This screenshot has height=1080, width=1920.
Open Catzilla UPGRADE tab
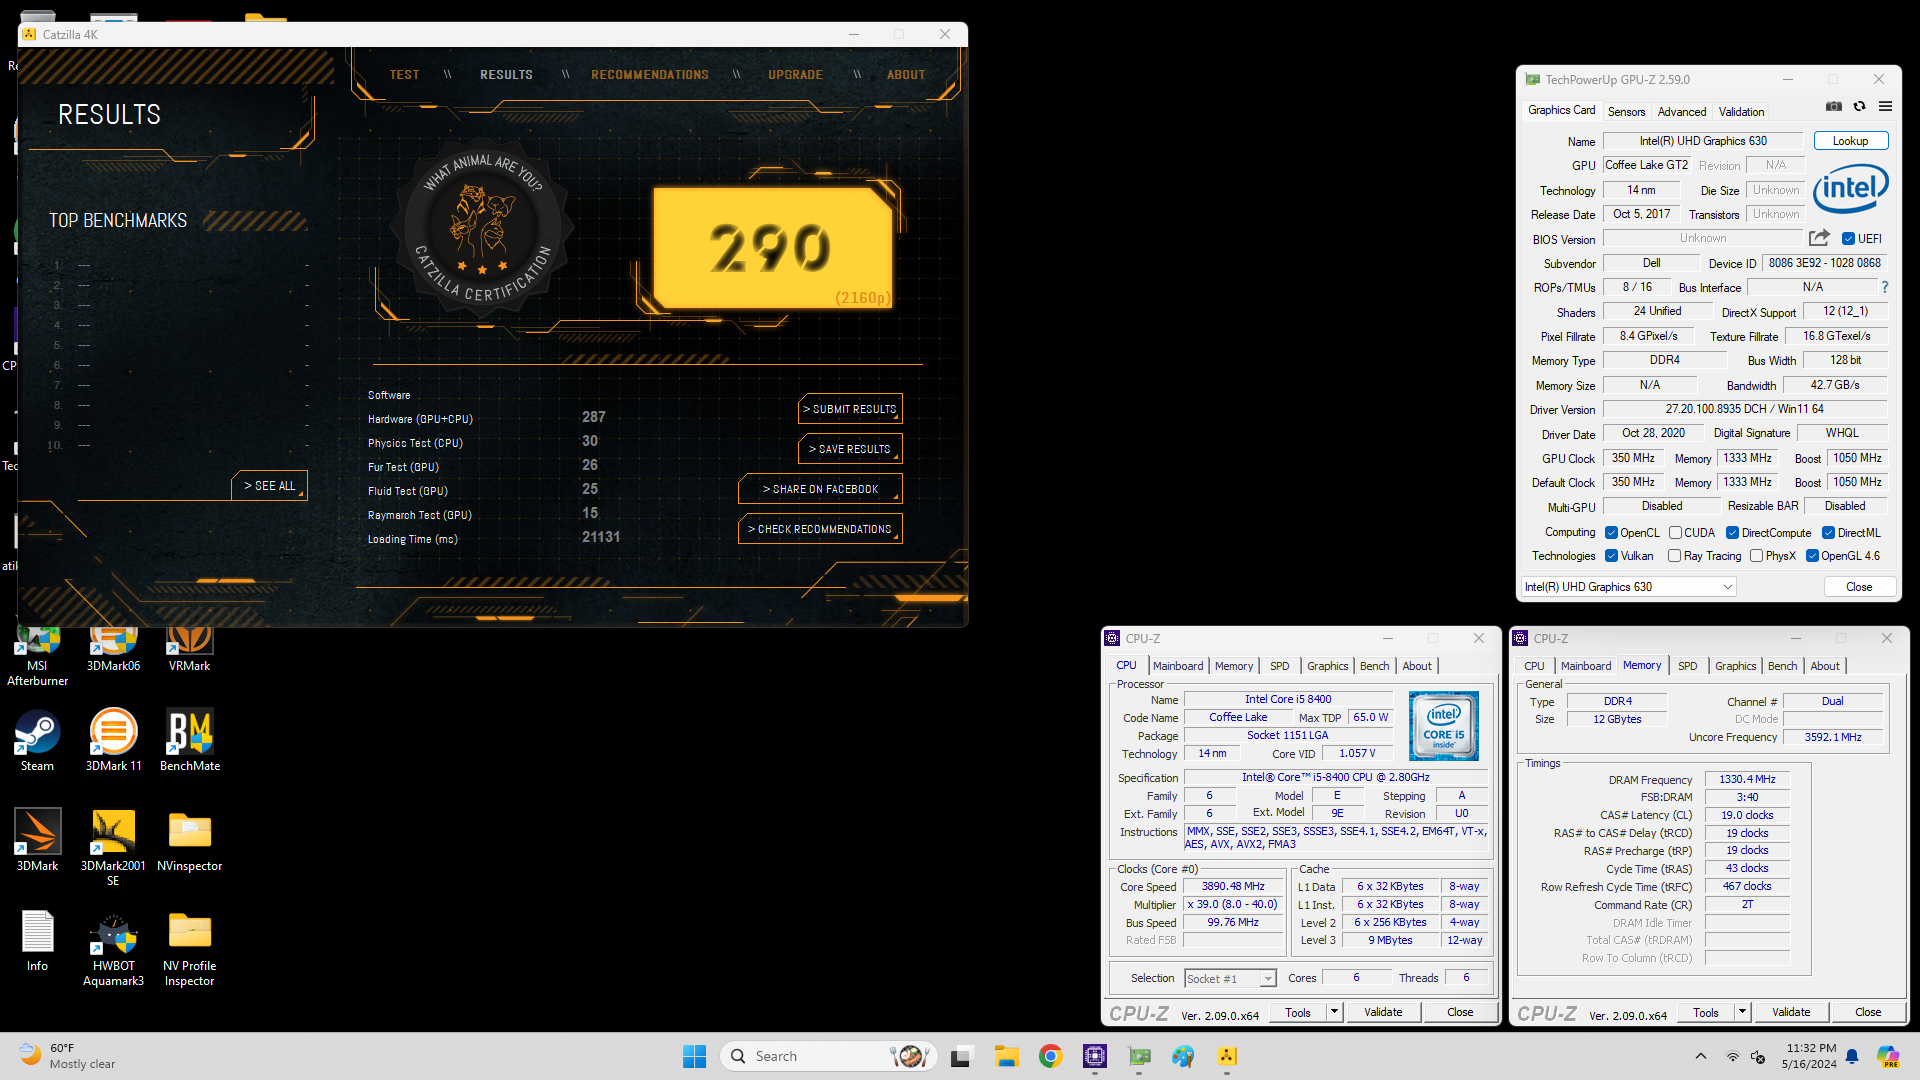pyautogui.click(x=796, y=74)
